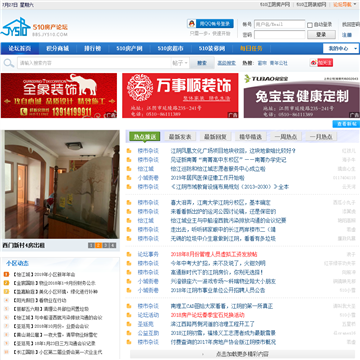The width and height of the screenshot is (360, 360).
Task: Focus the 帐号 username input field
Action: tap(279, 24)
